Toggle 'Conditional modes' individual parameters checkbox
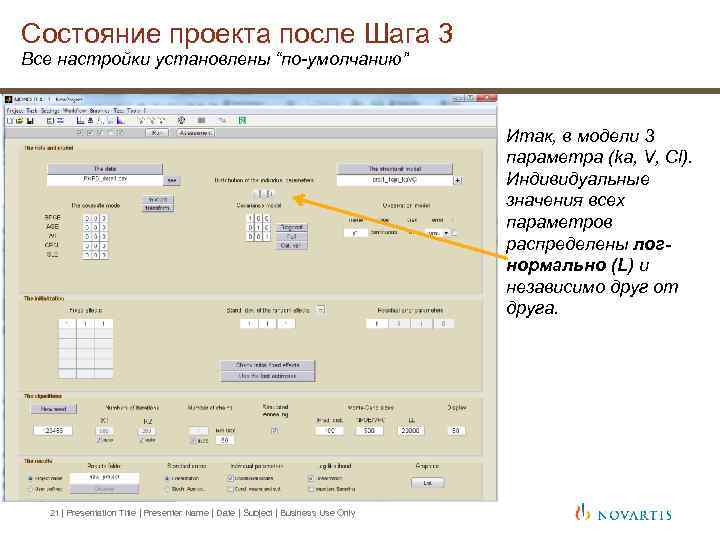 pyautogui.click(x=231, y=478)
